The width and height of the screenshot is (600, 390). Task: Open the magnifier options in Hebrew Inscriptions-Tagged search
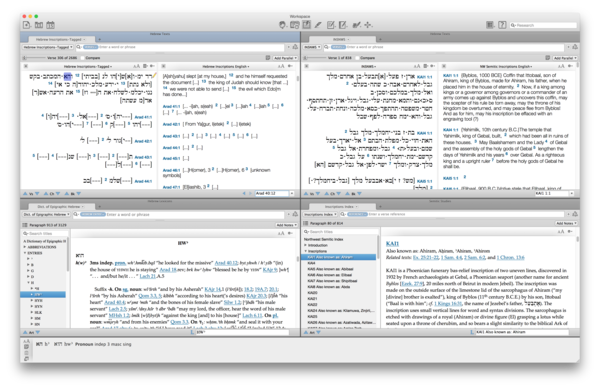click(78, 47)
